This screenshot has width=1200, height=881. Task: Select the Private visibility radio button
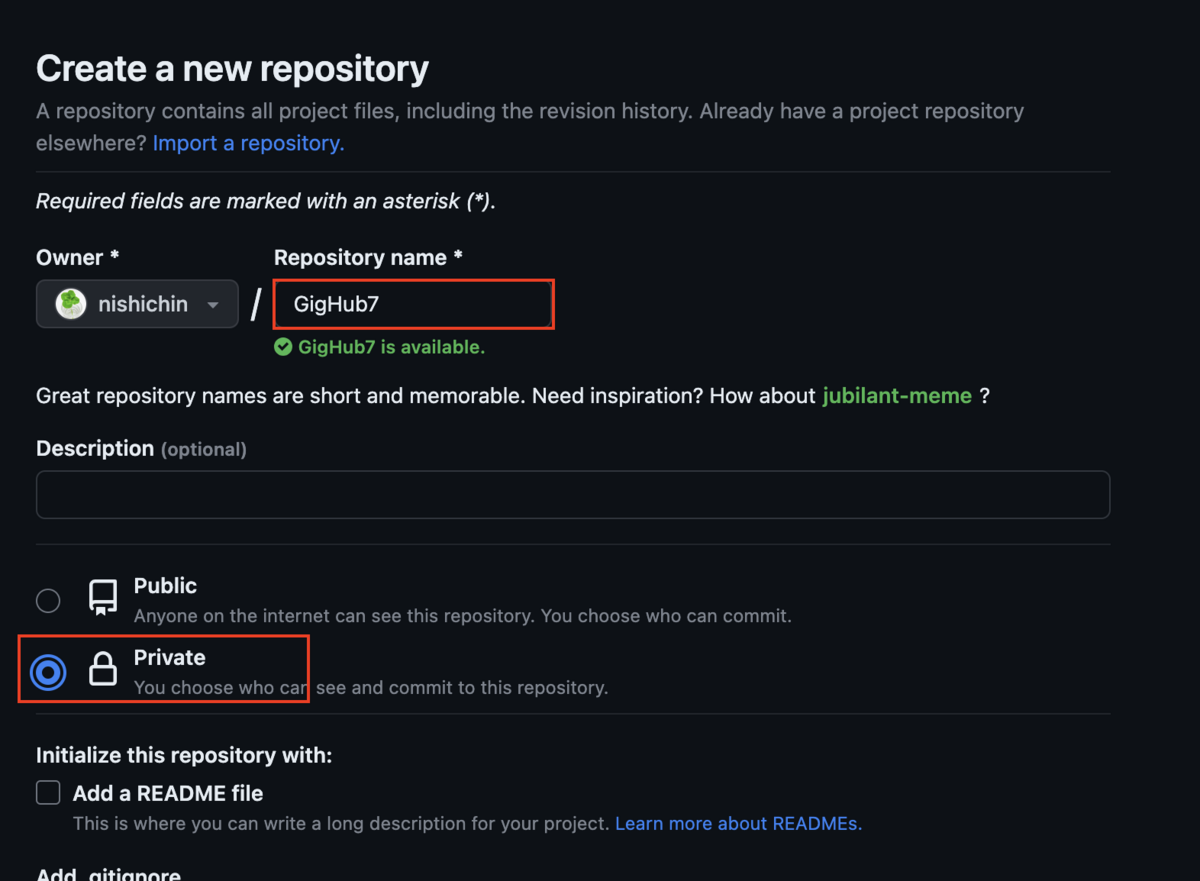point(48,672)
